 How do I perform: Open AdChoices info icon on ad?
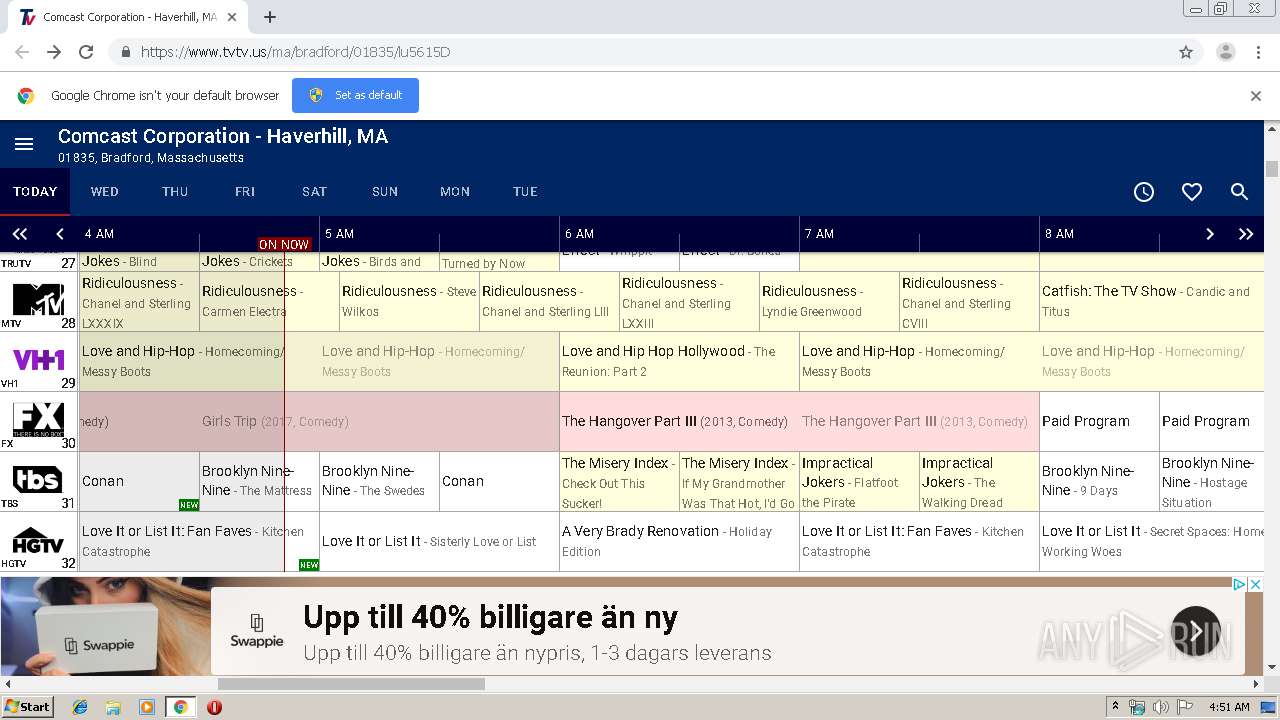coord(1239,584)
